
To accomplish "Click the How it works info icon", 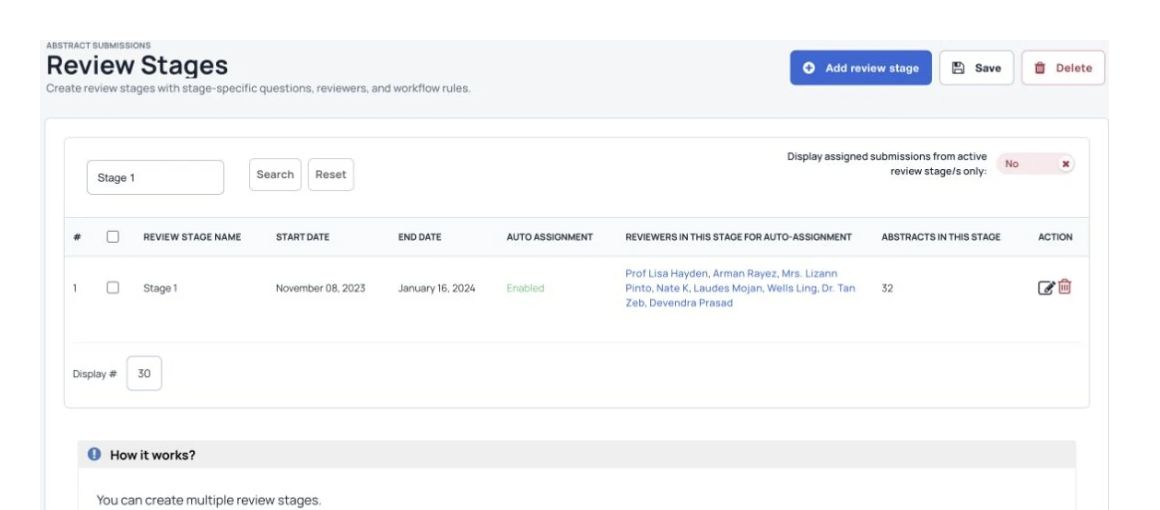I will coord(94,454).
